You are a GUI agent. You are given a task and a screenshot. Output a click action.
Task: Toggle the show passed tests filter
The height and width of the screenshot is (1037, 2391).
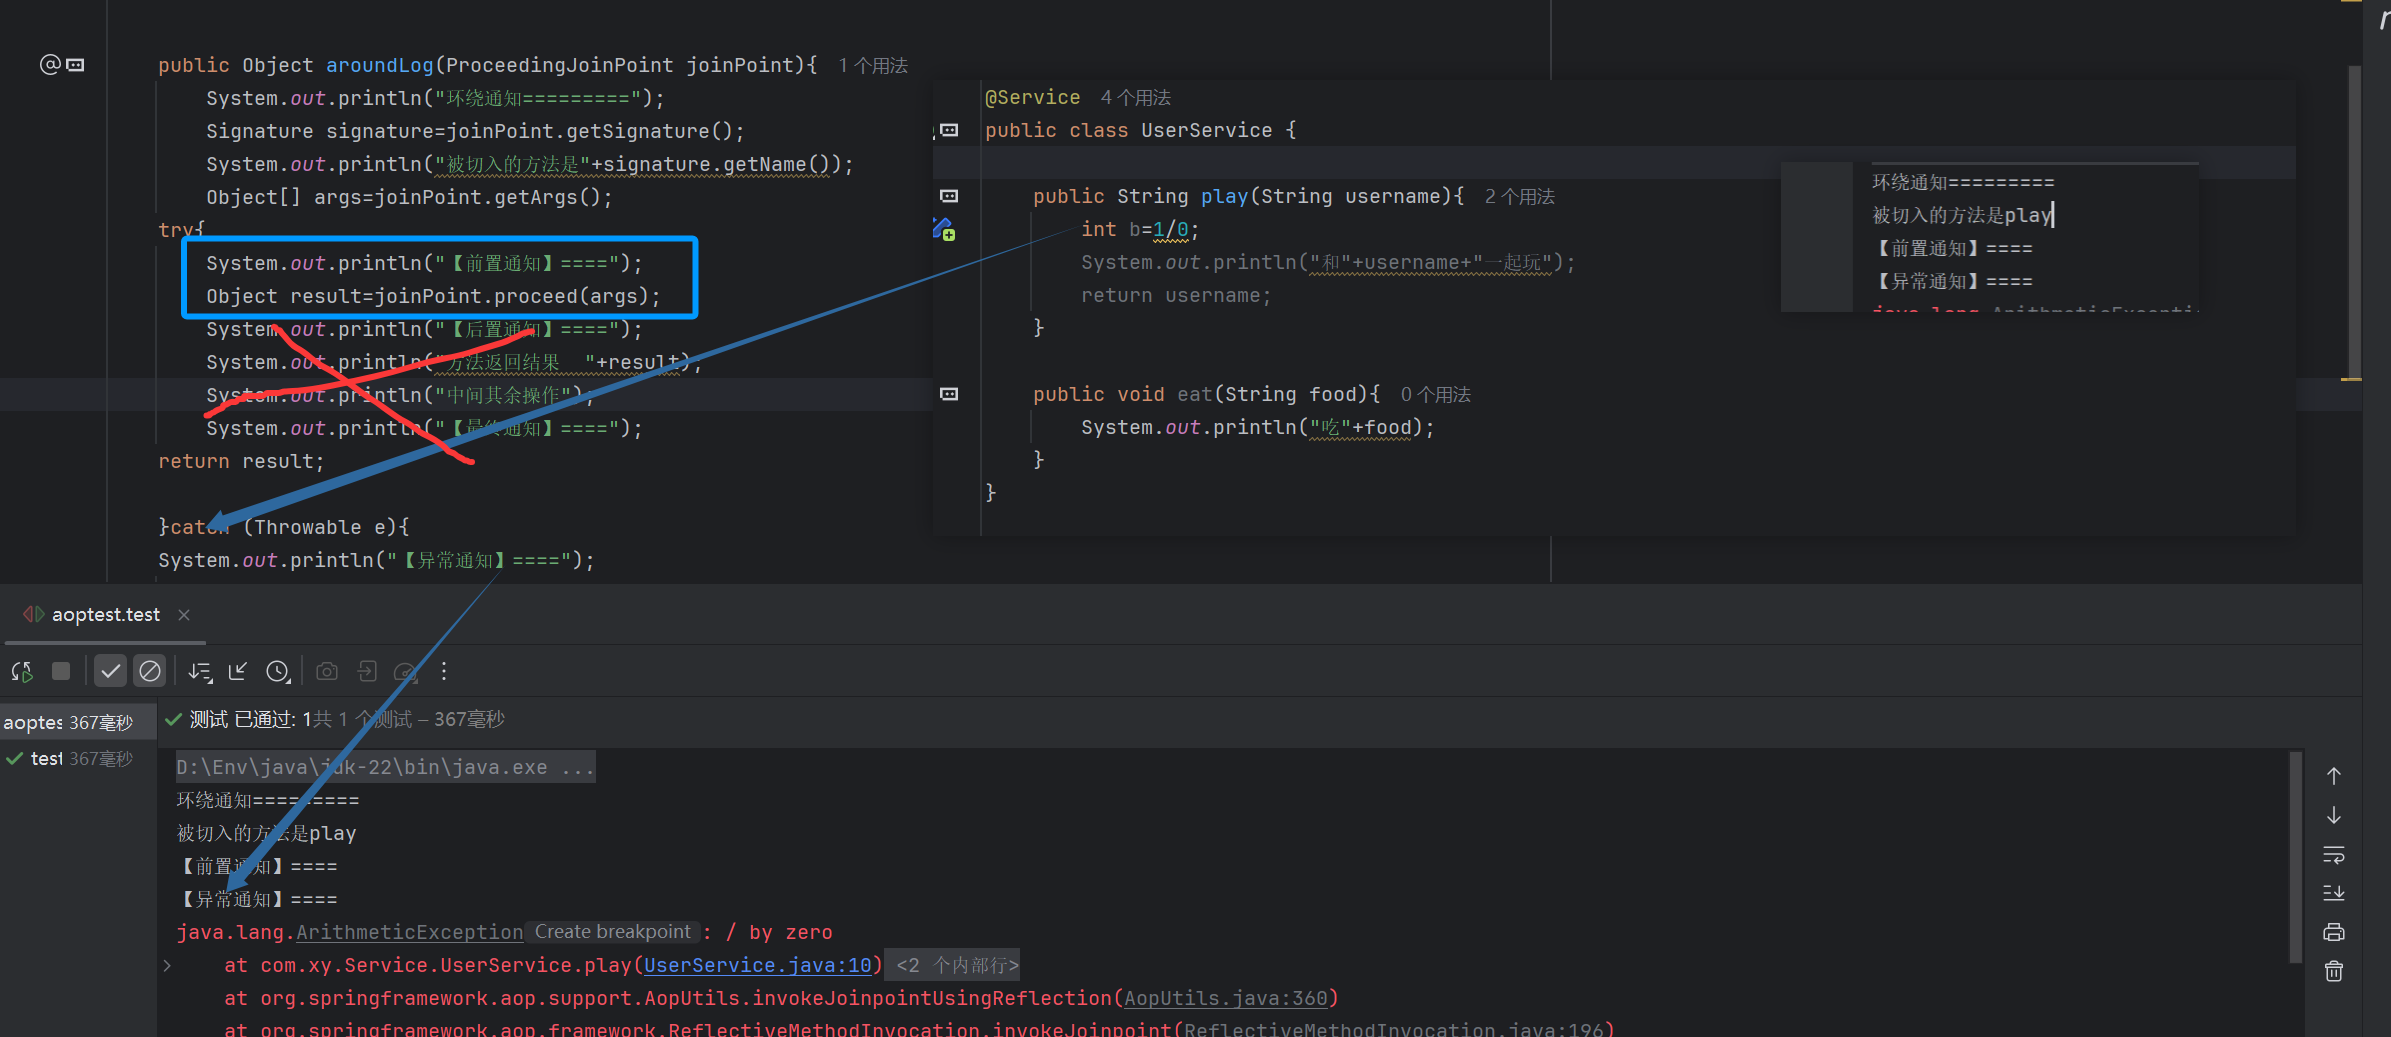pos(110,672)
